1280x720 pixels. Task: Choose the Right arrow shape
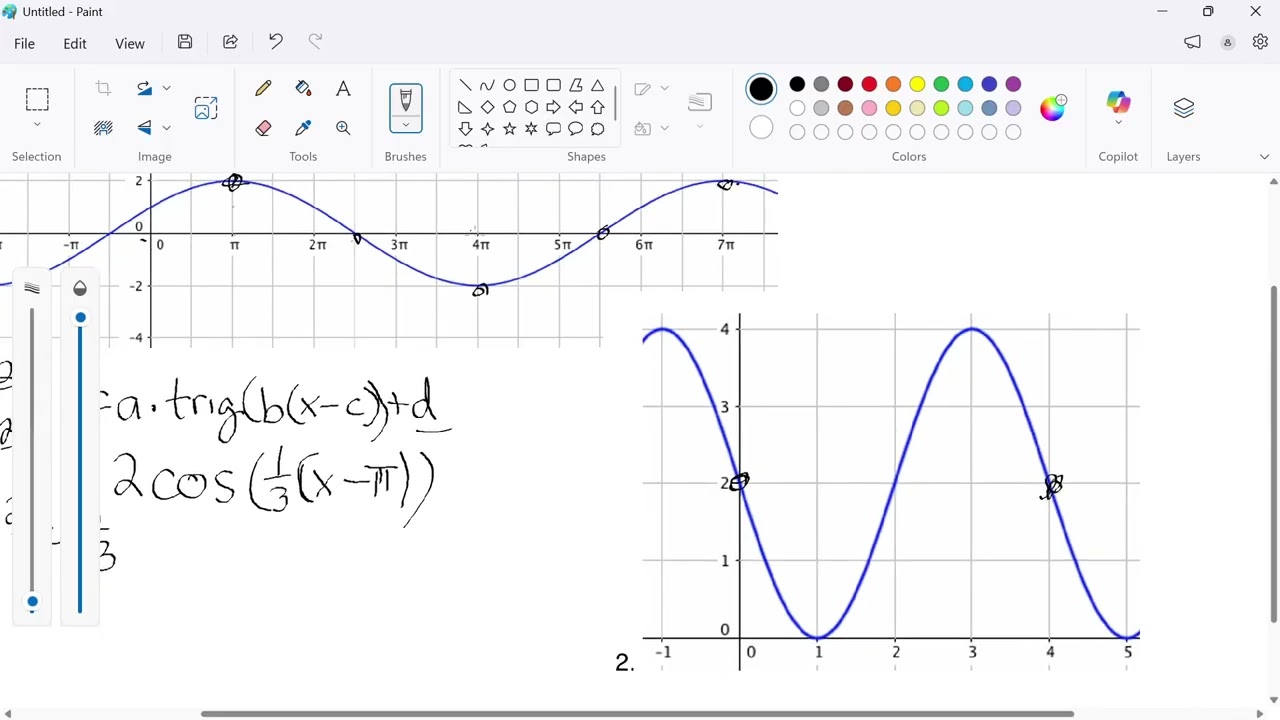click(x=553, y=107)
